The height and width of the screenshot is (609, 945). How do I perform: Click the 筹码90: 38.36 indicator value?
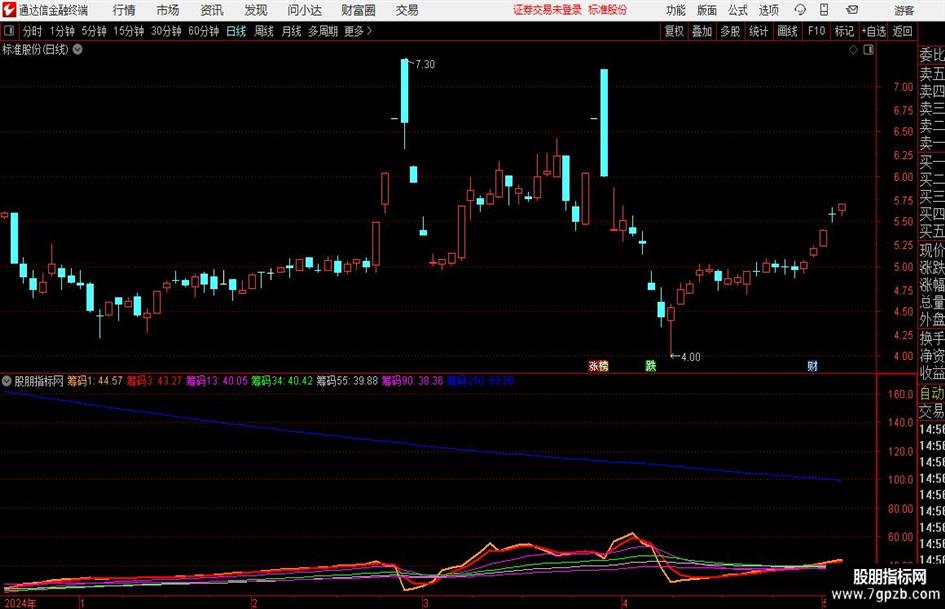click(x=412, y=380)
